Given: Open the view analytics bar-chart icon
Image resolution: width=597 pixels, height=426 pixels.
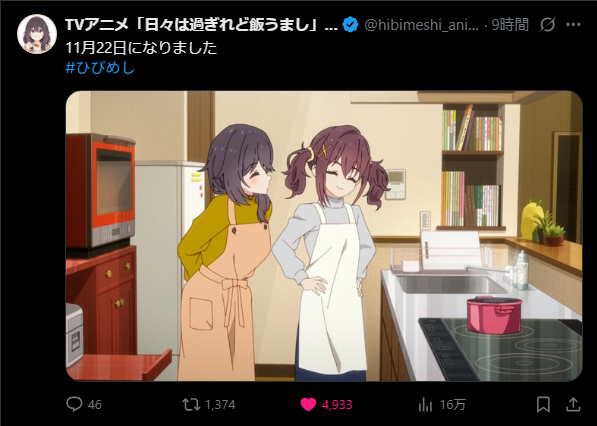Looking at the screenshot, I should pos(425,404).
